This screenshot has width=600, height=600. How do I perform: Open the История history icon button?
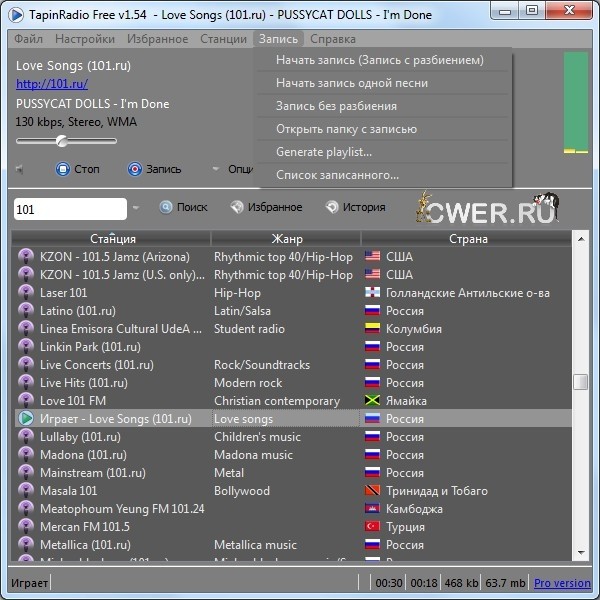point(332,208)
